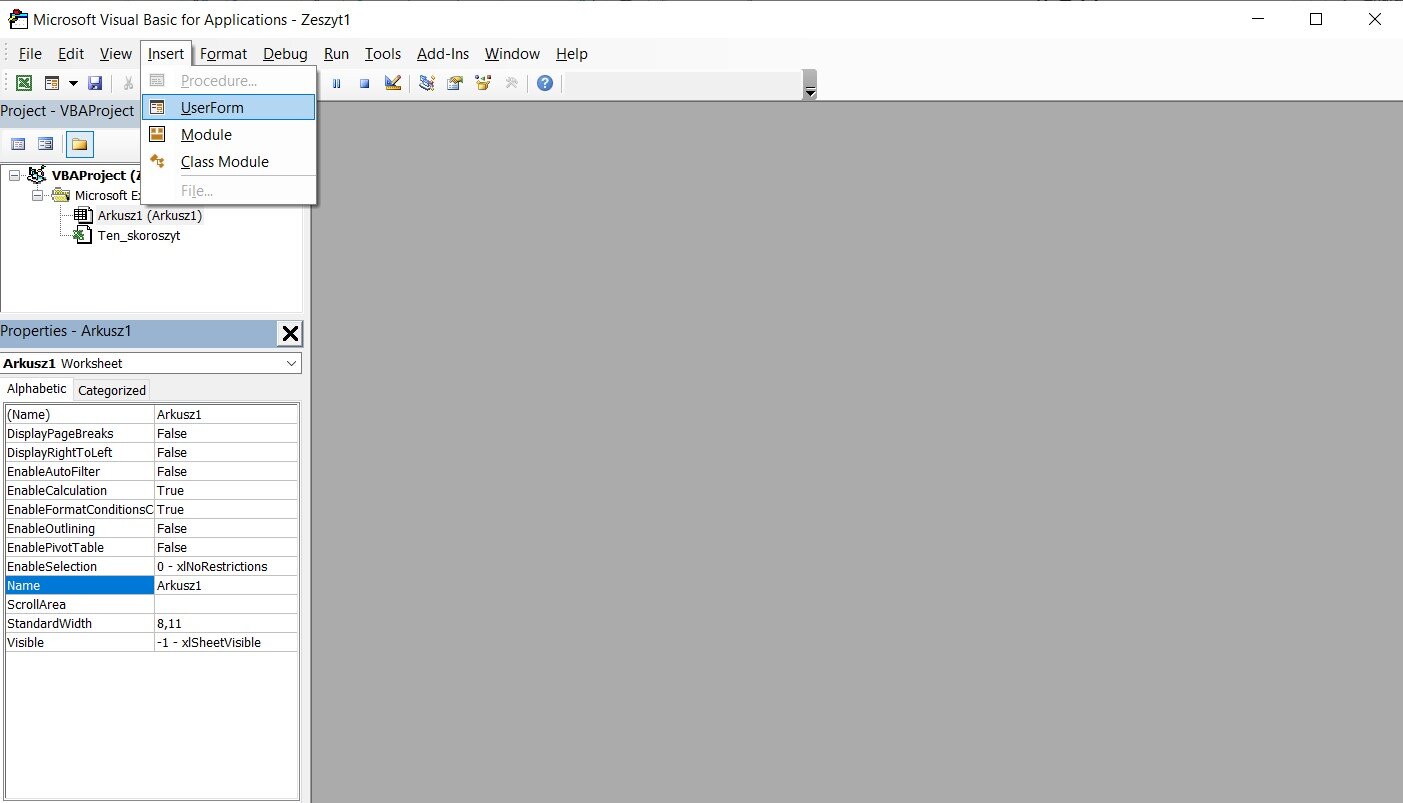1403x803 pixels.
Task: Collapse the Microsoft Excel Objects folder node
Action: [x=37, y=196]
